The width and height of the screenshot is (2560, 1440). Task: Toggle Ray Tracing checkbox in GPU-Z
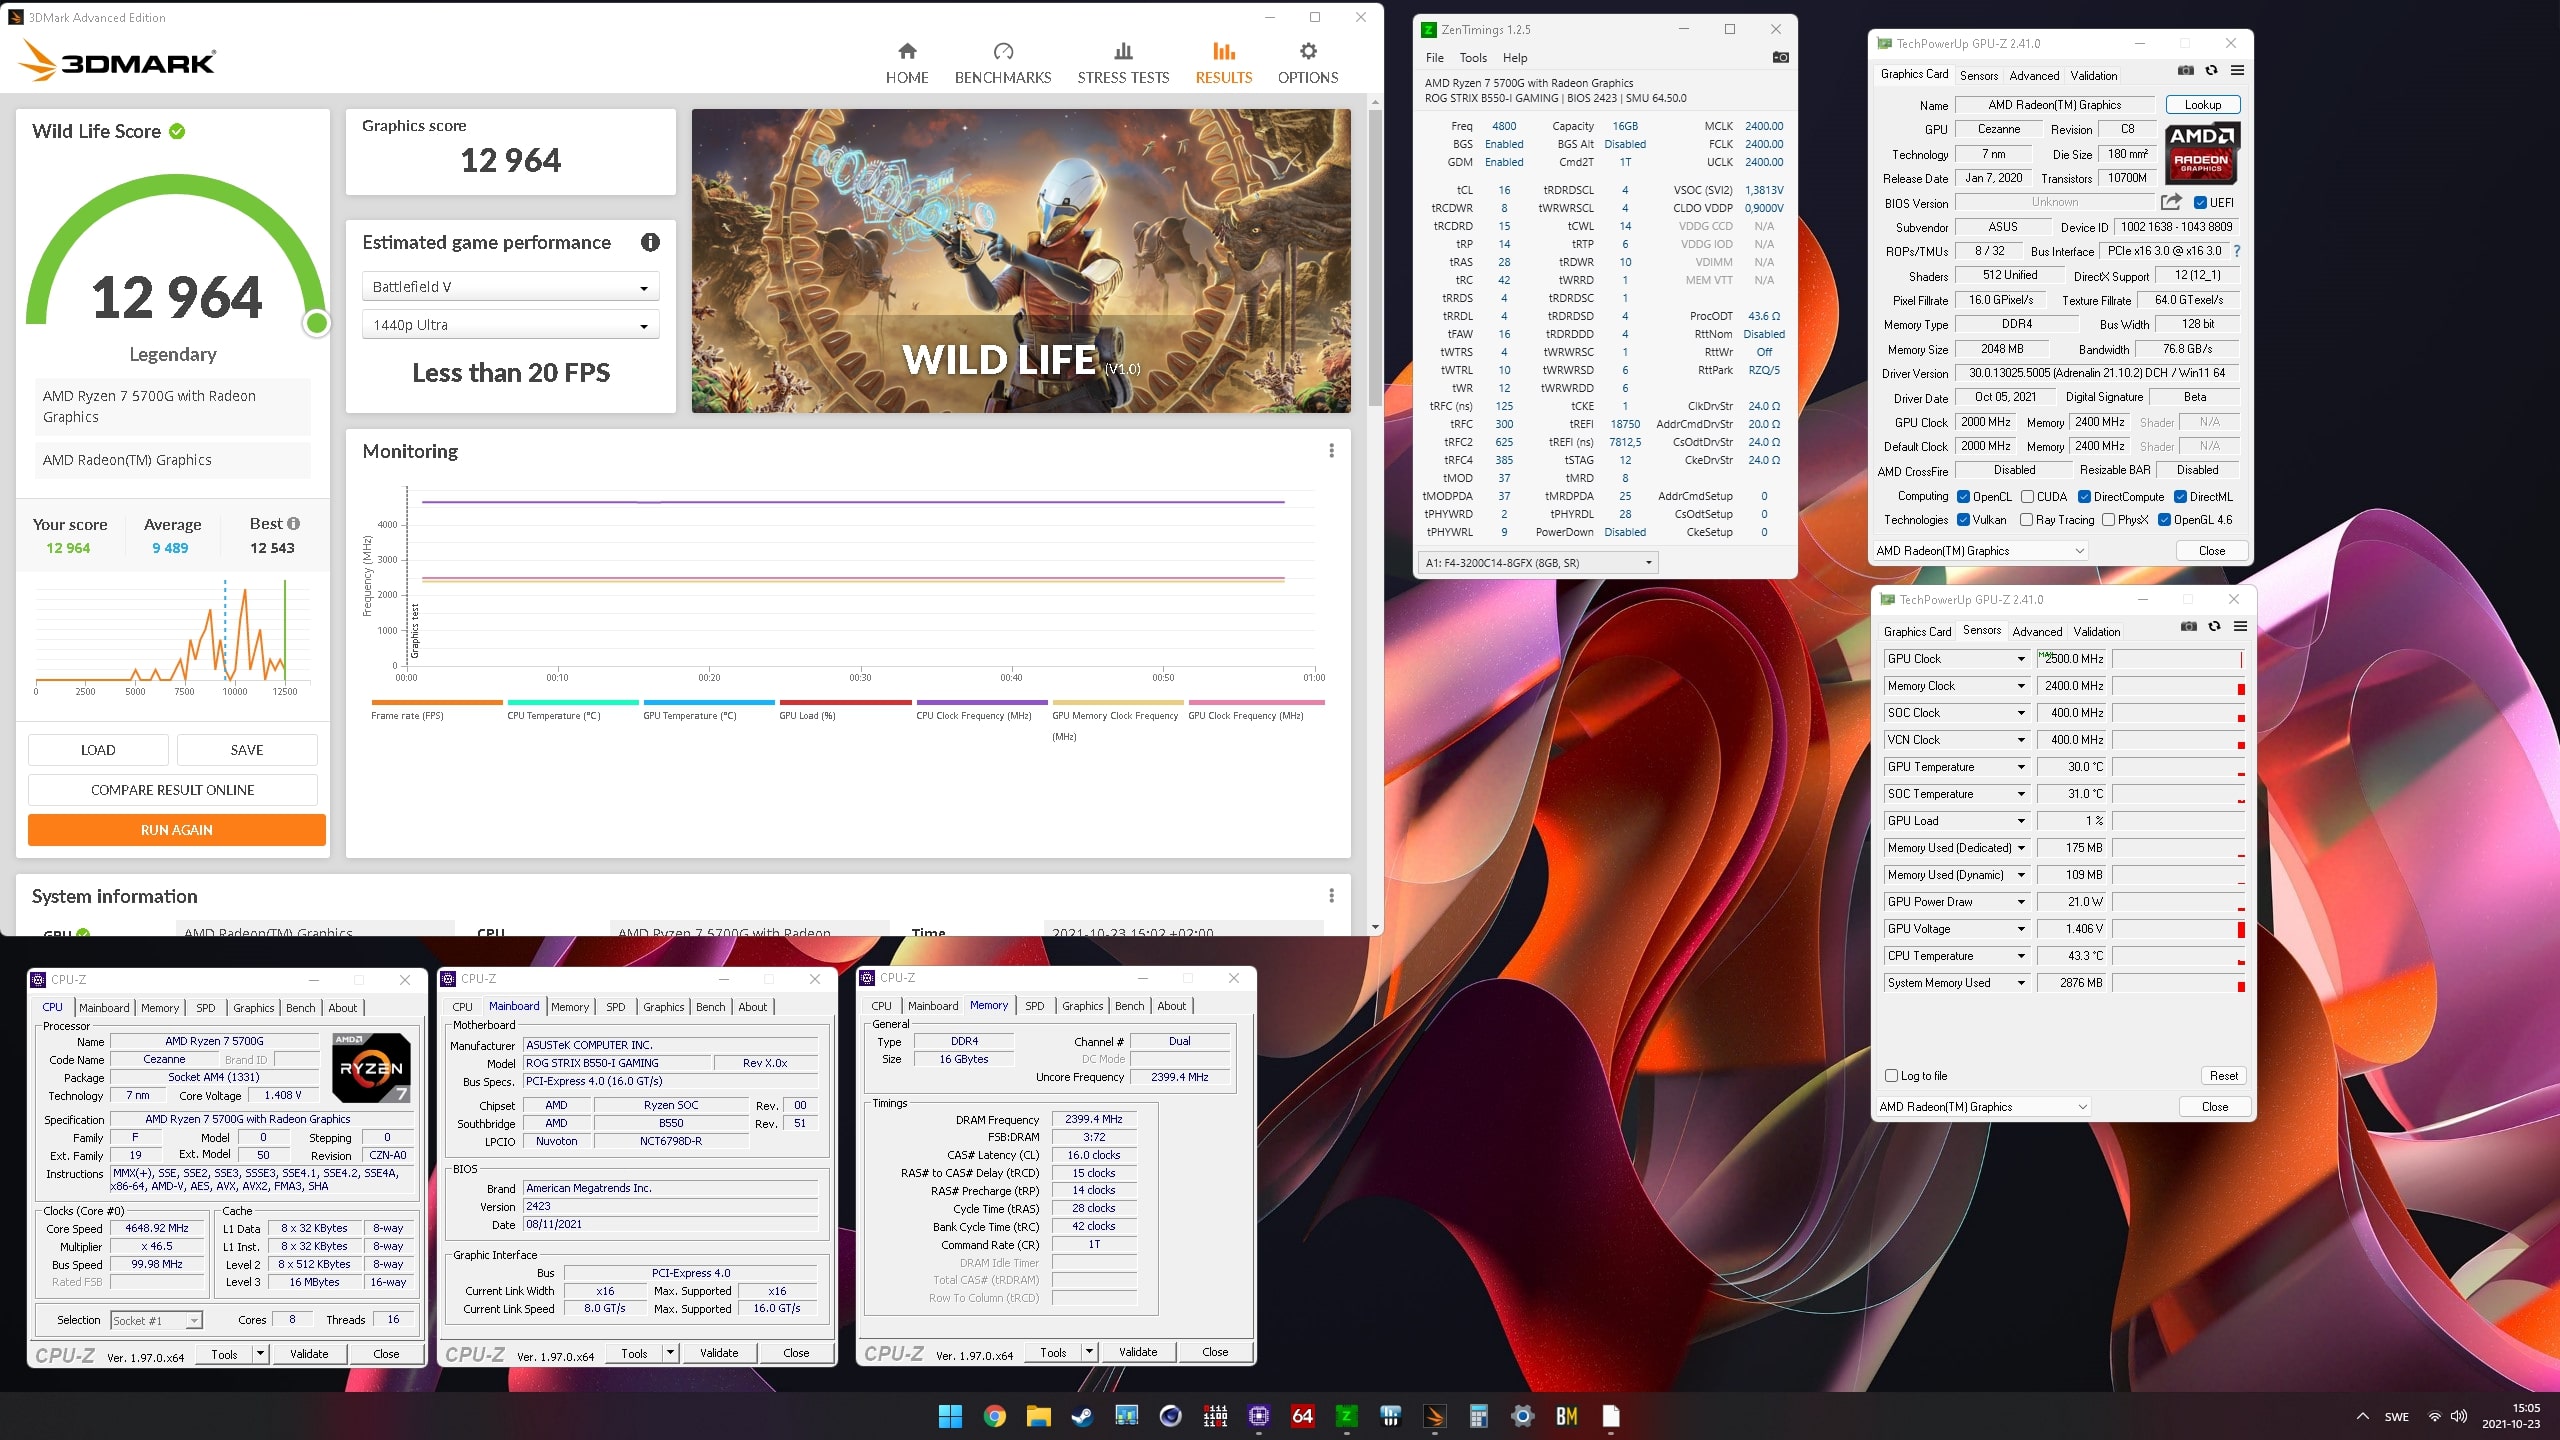(x=2026, y=520)
